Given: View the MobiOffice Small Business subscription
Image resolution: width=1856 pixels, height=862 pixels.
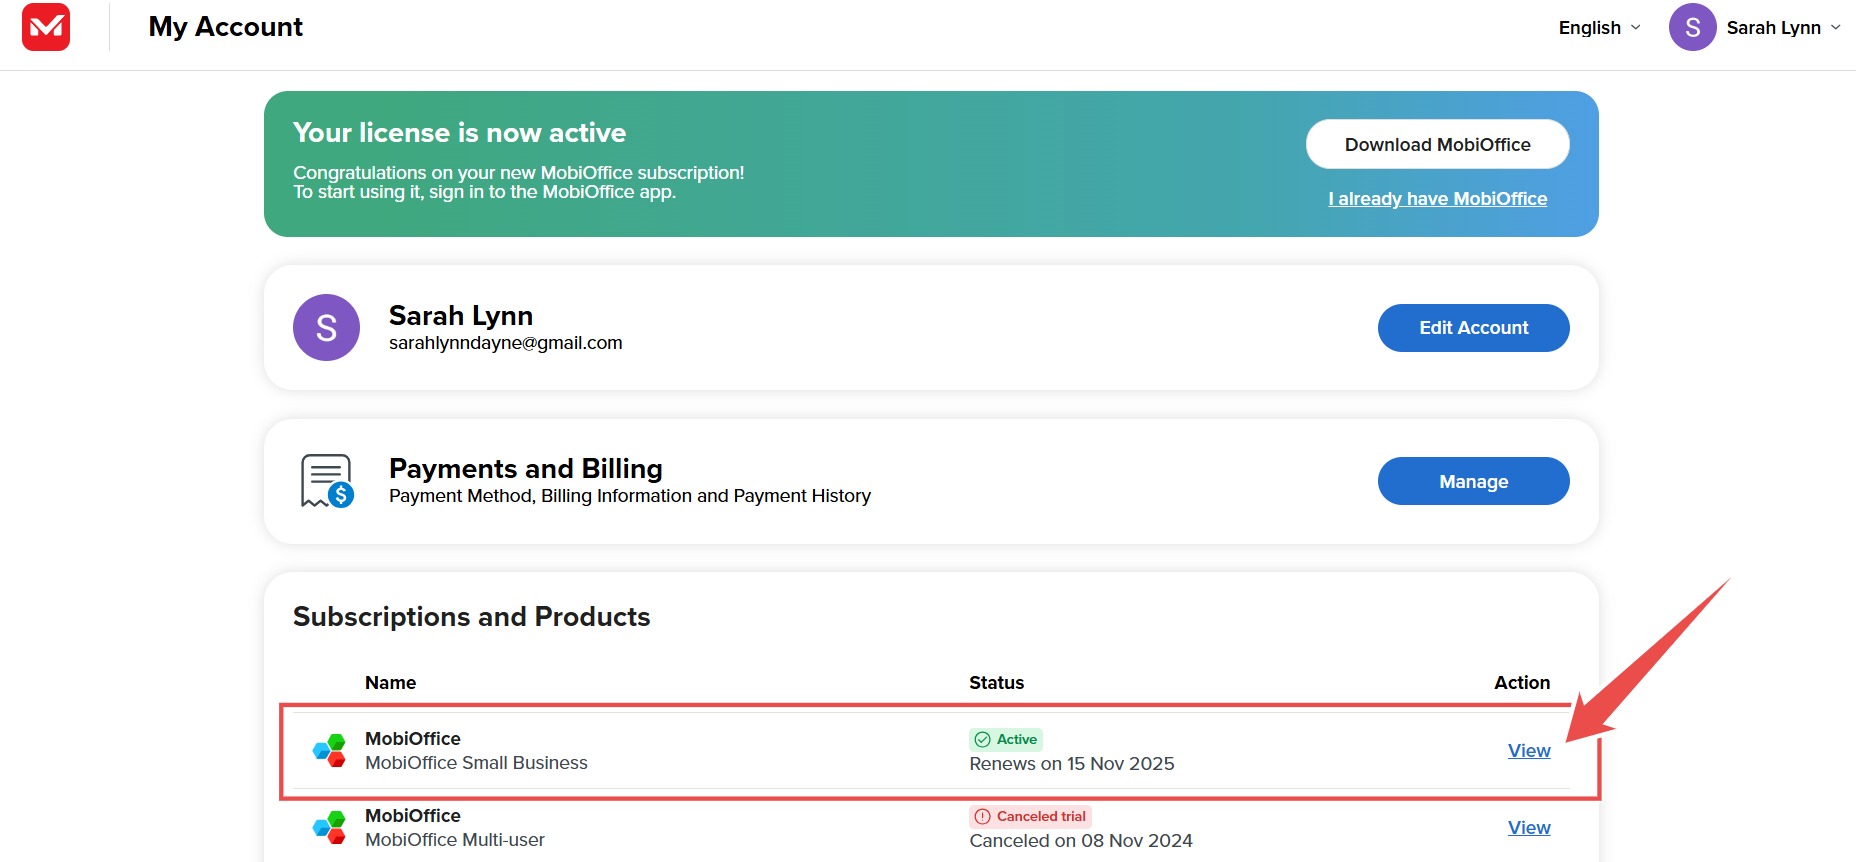Looking at the screenshot, I should click(x=1529, y=751).
